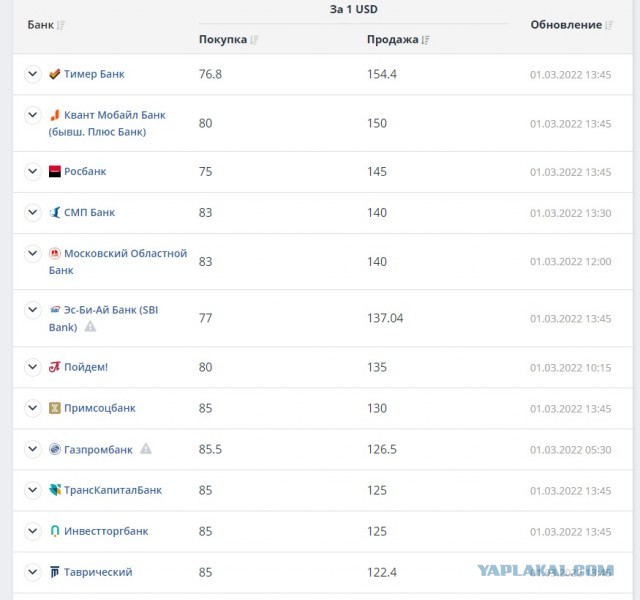Expand the Тимер Банк row
Viewport: 640px width, 600px height.
click(x=33, y=74)
